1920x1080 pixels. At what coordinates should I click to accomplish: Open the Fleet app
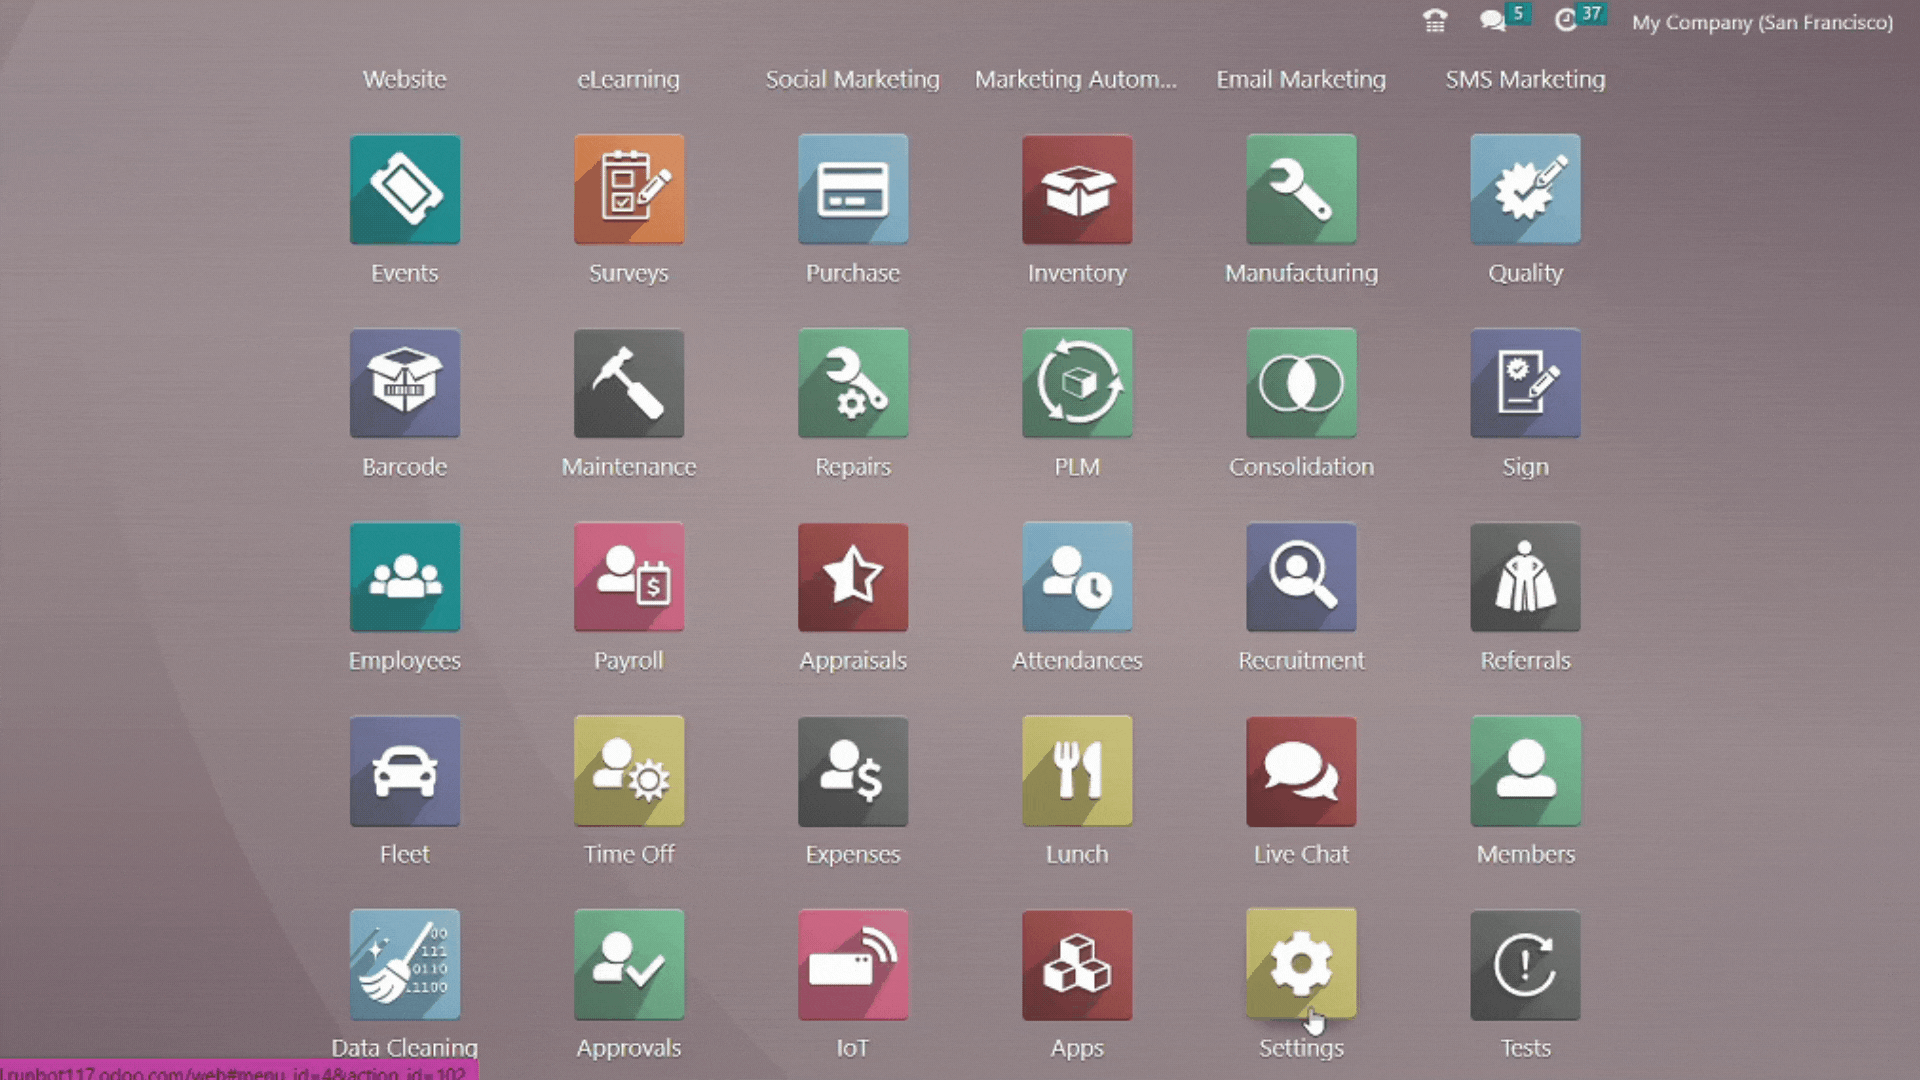[405, 772]
